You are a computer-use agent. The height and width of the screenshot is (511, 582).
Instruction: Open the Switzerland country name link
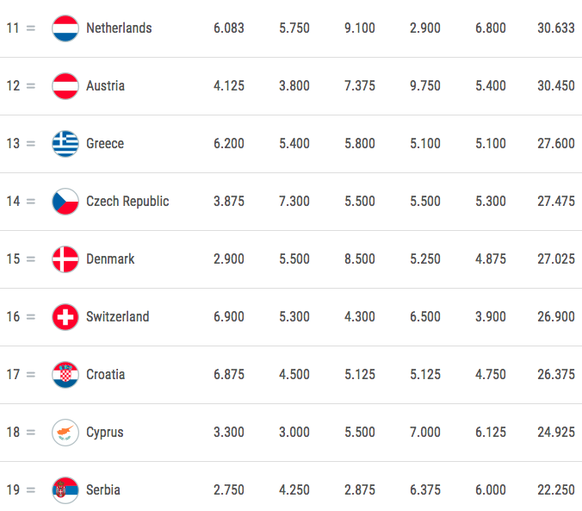point(118,317)
